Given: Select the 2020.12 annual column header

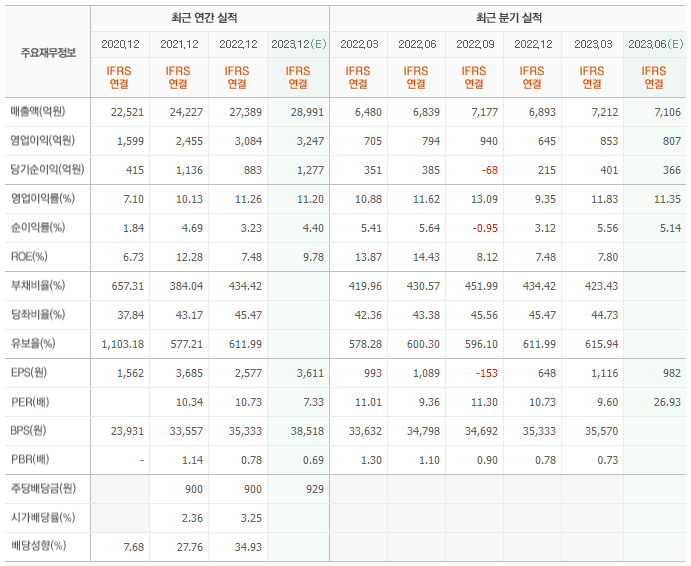Looking at the screenshot, I should 120,44.
